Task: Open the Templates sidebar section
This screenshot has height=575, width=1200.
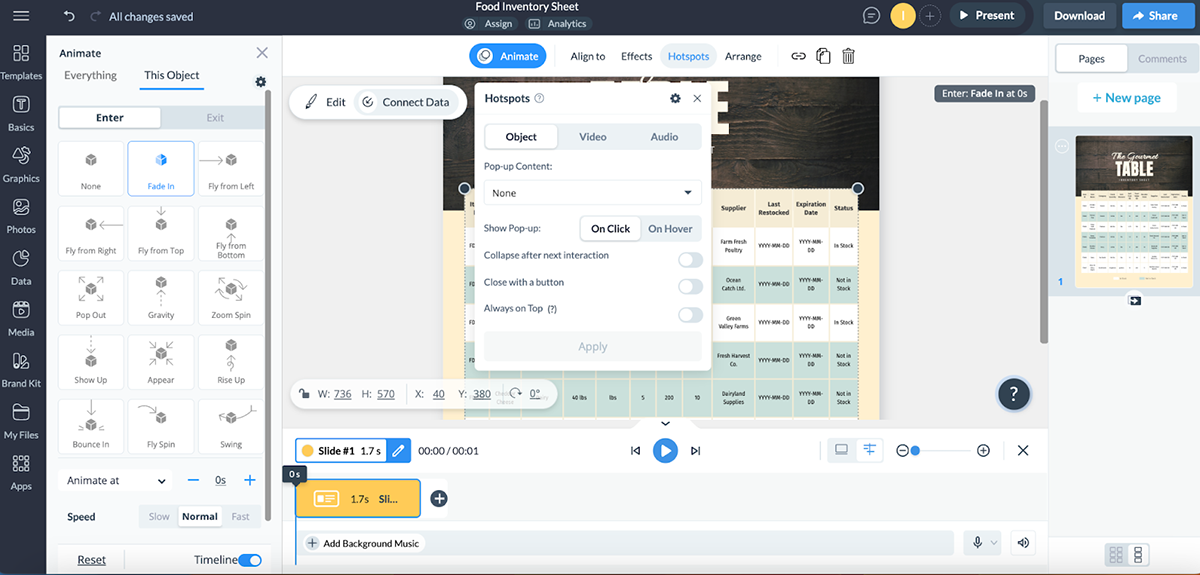Action: tap(21, 62)
